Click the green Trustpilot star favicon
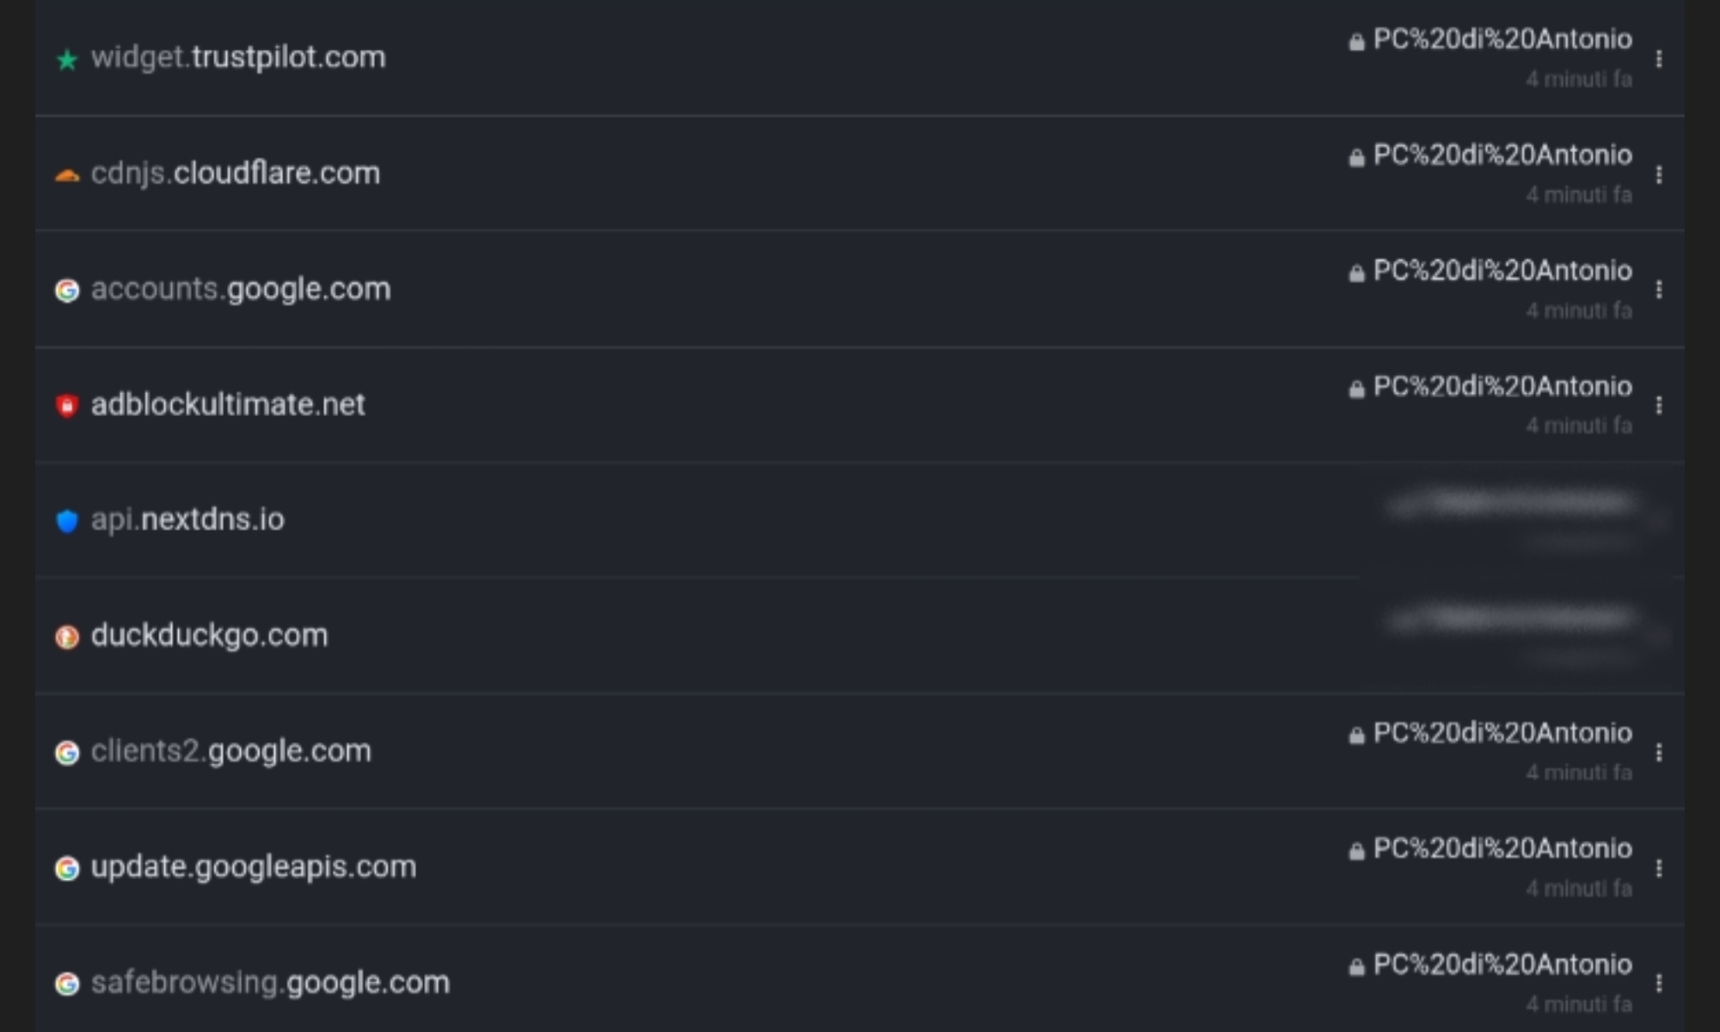The width and height of the screenshot is (1720, 1032). click(x=67, y=60)
